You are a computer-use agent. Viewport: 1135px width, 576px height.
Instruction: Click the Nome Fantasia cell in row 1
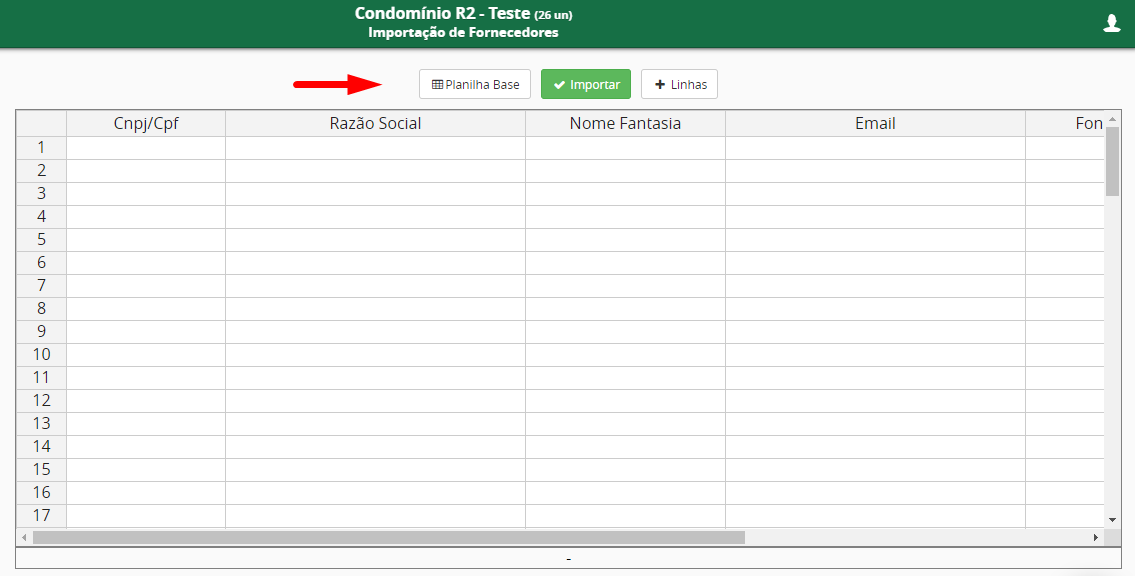[625, 148]
